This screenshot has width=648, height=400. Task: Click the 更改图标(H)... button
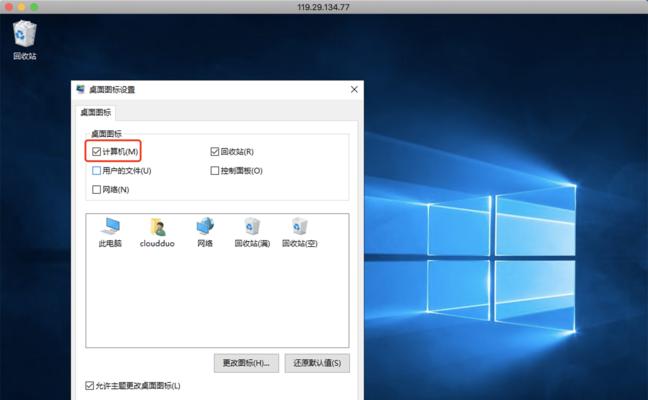(x=246, y=363)
